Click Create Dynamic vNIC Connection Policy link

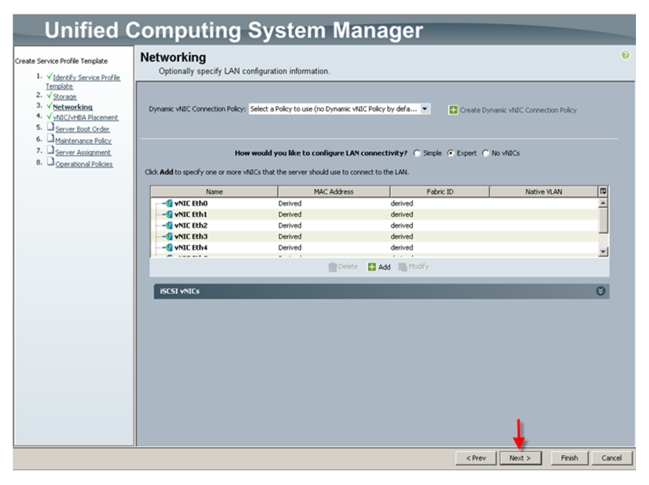coord(518,110)
